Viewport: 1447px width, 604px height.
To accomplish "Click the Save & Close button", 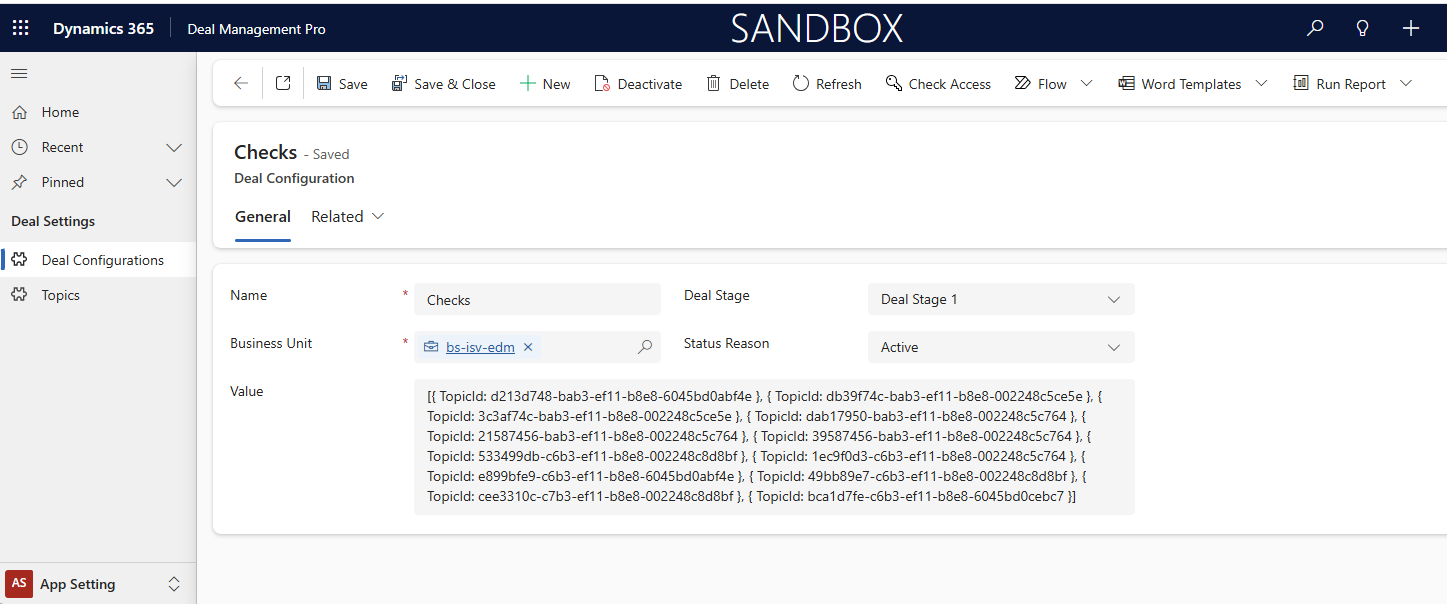I will point(443,84).
